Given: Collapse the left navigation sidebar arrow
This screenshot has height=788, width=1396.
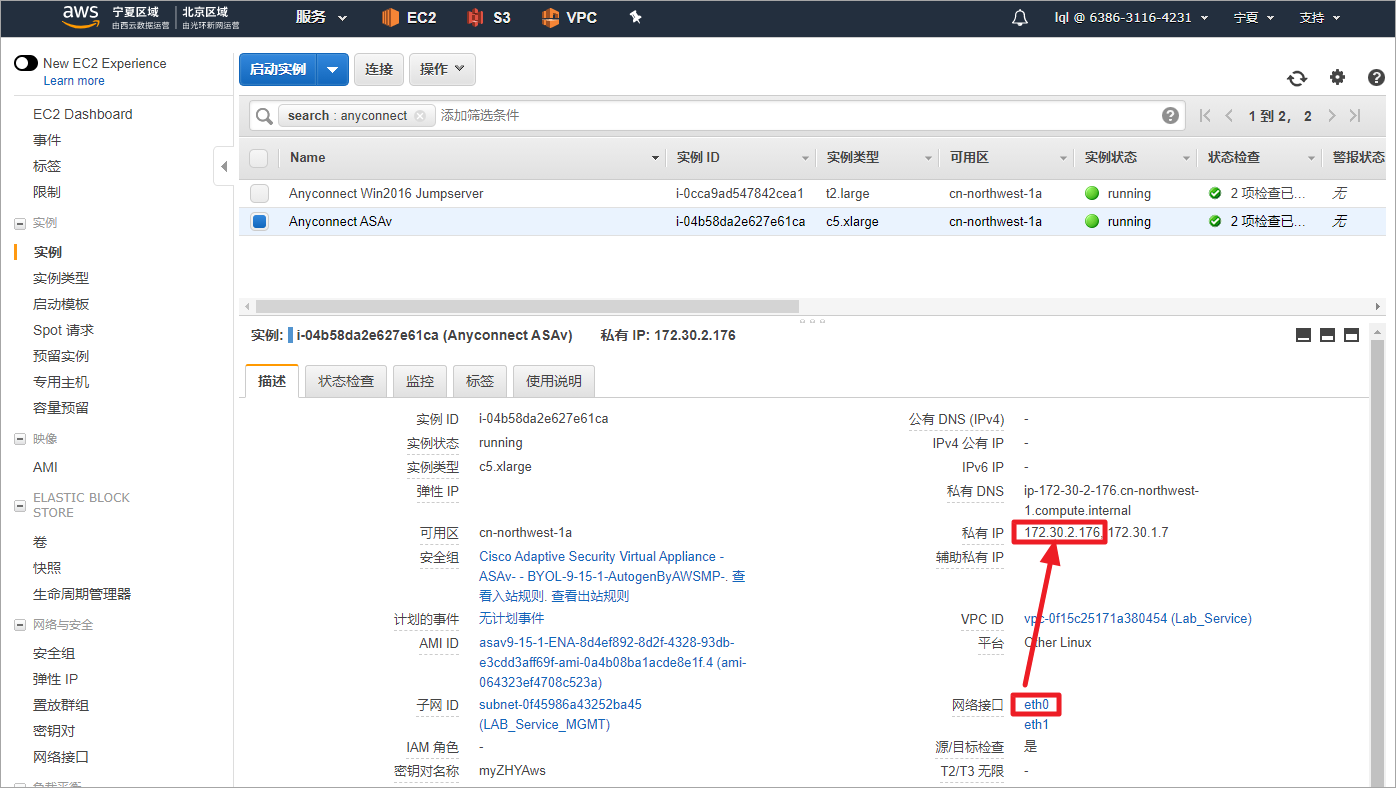Looking at the screenshot, I should [224, 166].
